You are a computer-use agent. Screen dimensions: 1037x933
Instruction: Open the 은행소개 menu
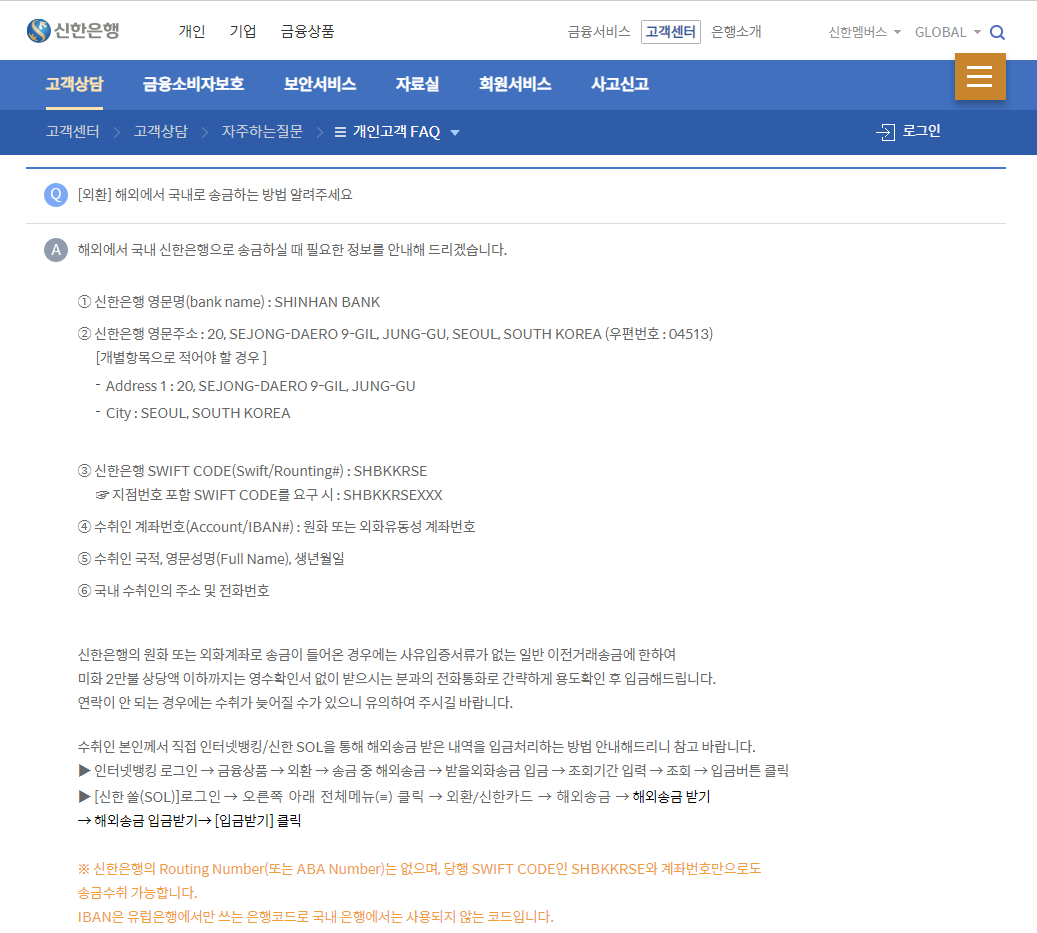click(x=736, y=32)
